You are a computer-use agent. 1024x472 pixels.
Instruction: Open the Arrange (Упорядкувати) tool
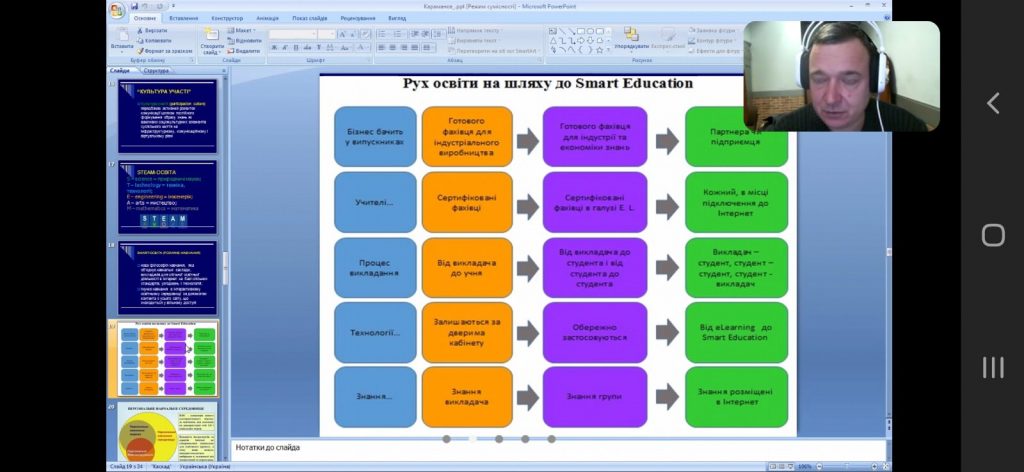(631, 39)
